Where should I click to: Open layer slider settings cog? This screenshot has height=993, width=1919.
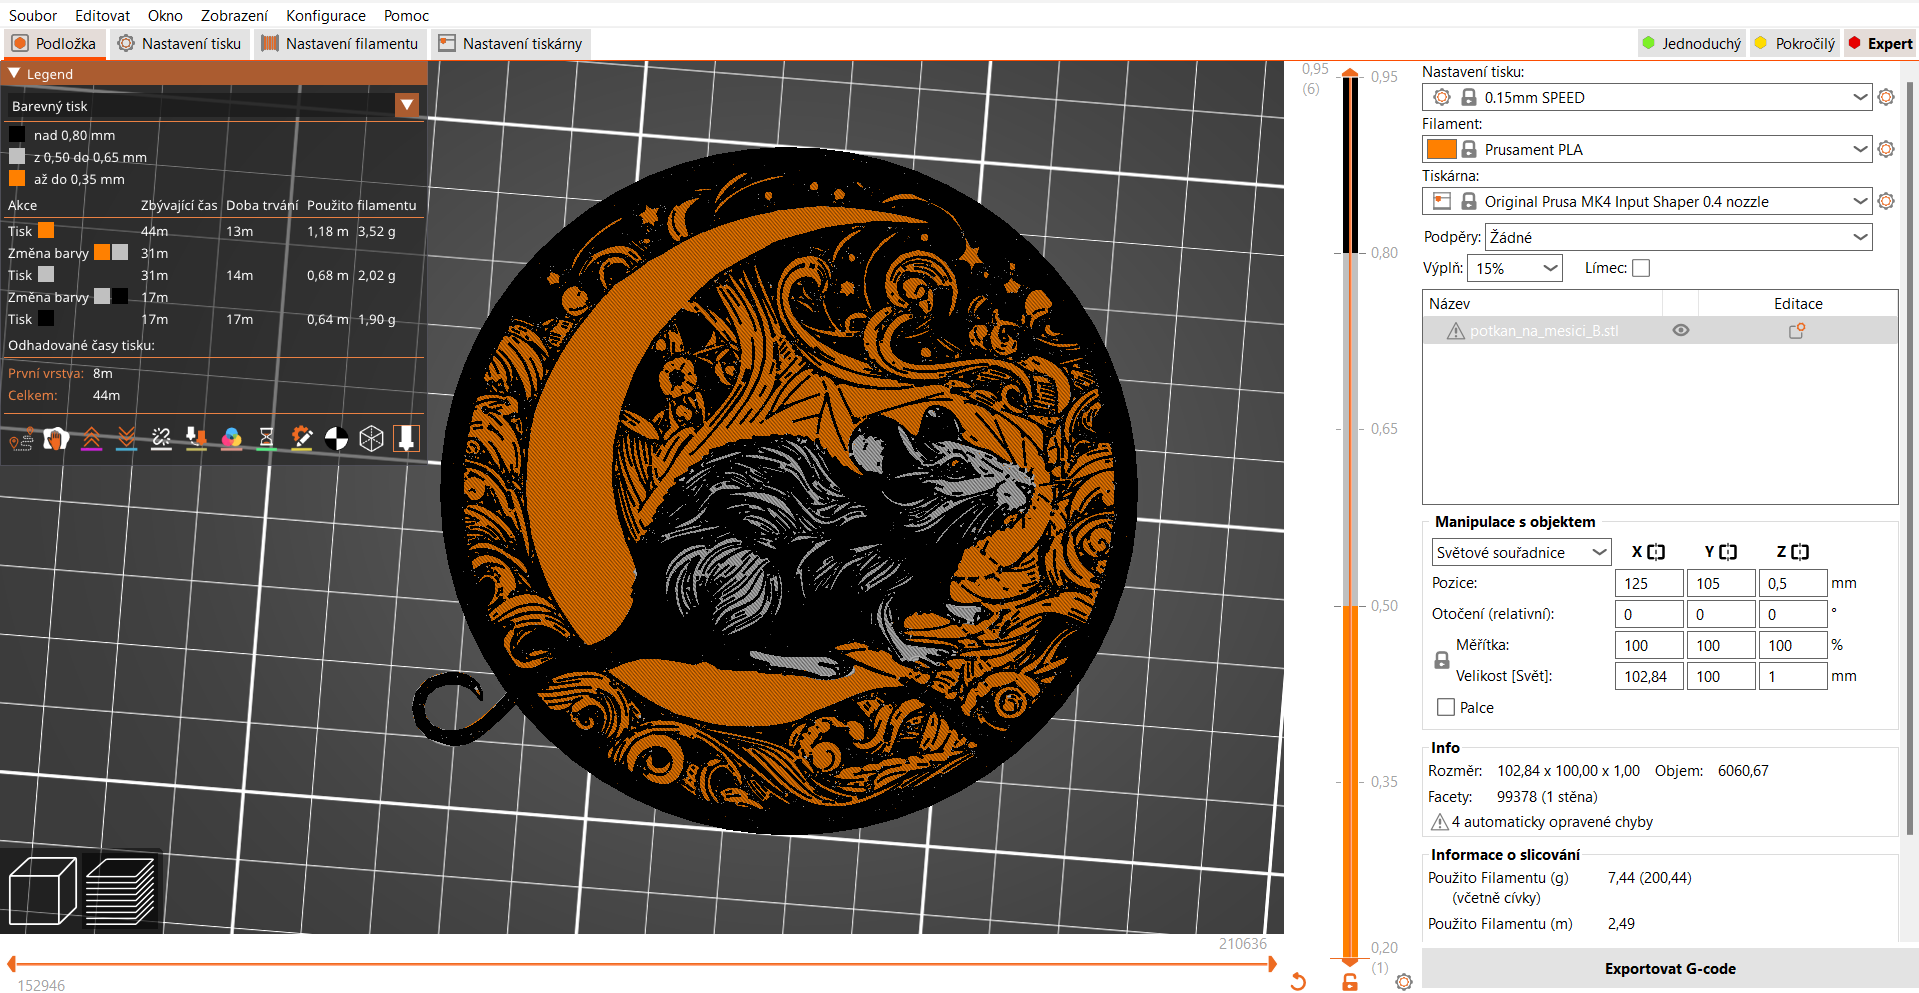coord(1404,982)
